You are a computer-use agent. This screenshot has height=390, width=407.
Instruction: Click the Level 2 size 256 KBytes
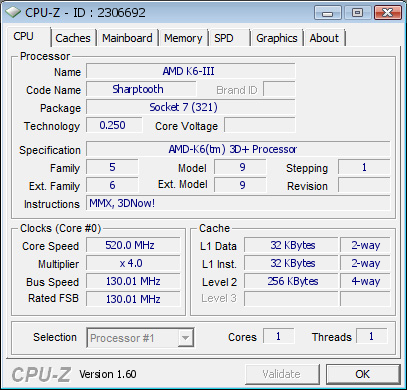291,281
